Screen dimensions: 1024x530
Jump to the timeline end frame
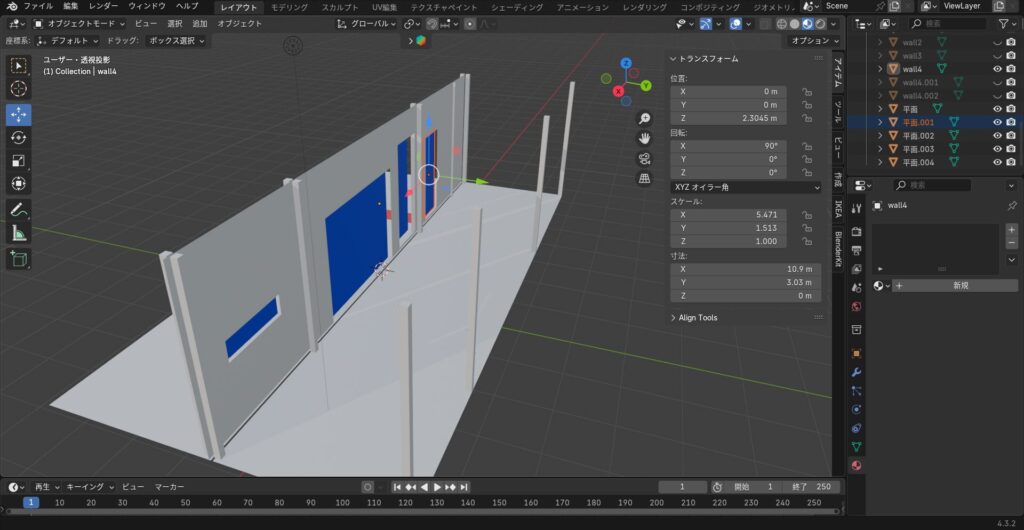click(461, 487)
